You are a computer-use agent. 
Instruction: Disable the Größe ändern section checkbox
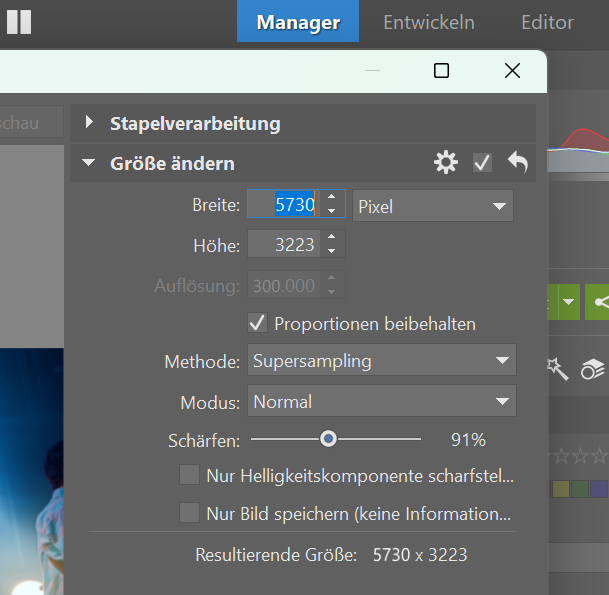coord(482,163)
